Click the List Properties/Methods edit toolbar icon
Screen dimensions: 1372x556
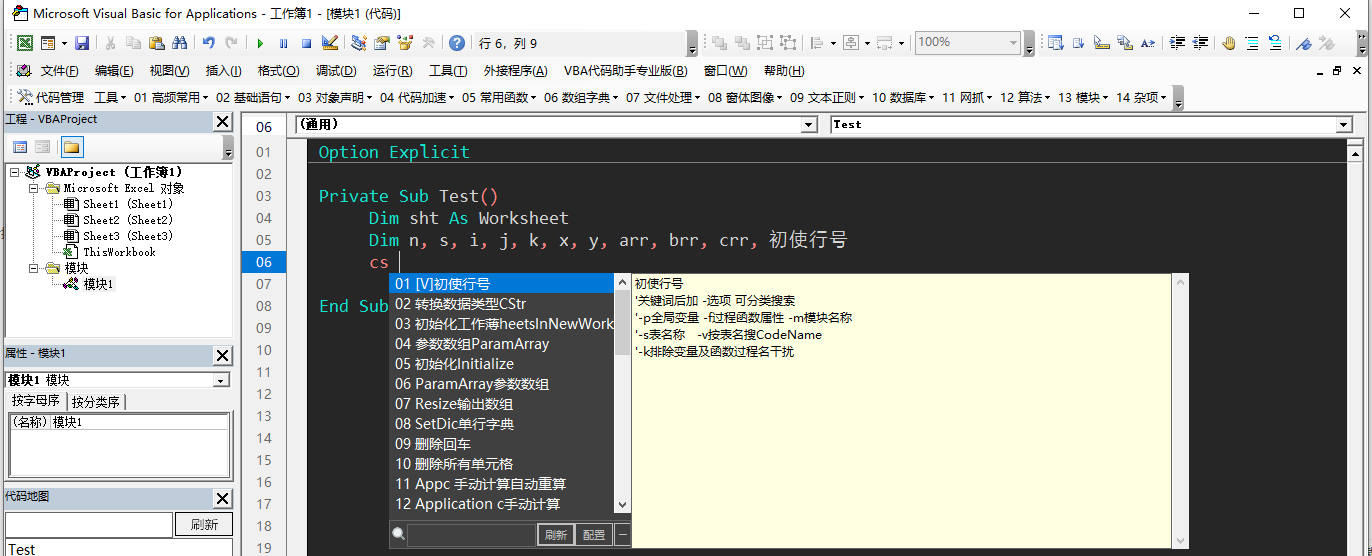pos(1054,43)
